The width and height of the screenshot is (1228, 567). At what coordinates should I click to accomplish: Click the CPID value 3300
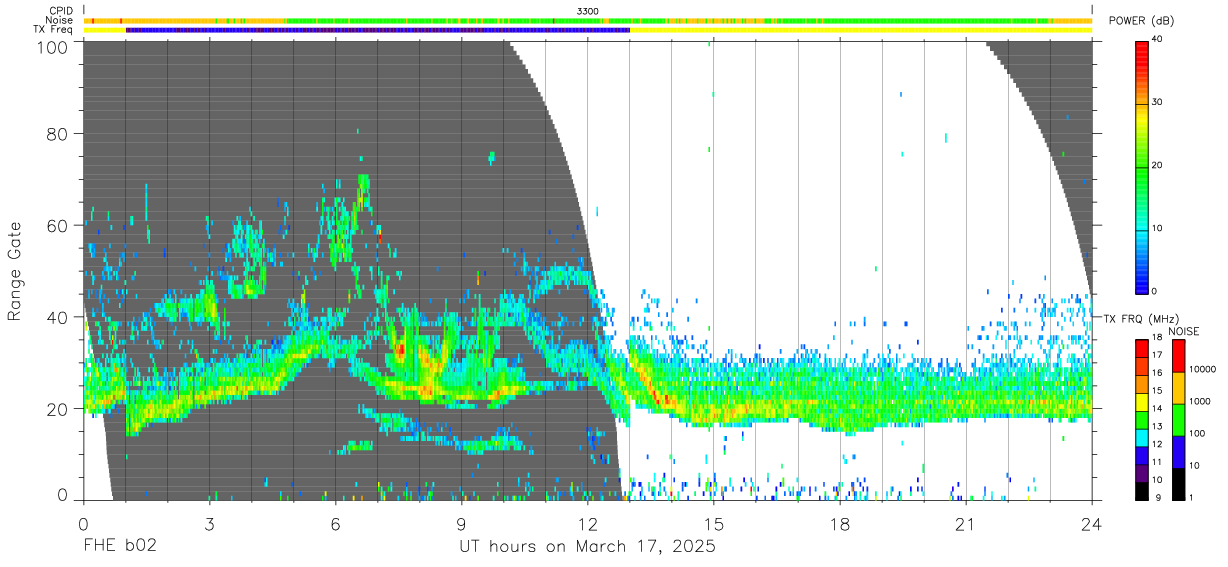point(588,10)
